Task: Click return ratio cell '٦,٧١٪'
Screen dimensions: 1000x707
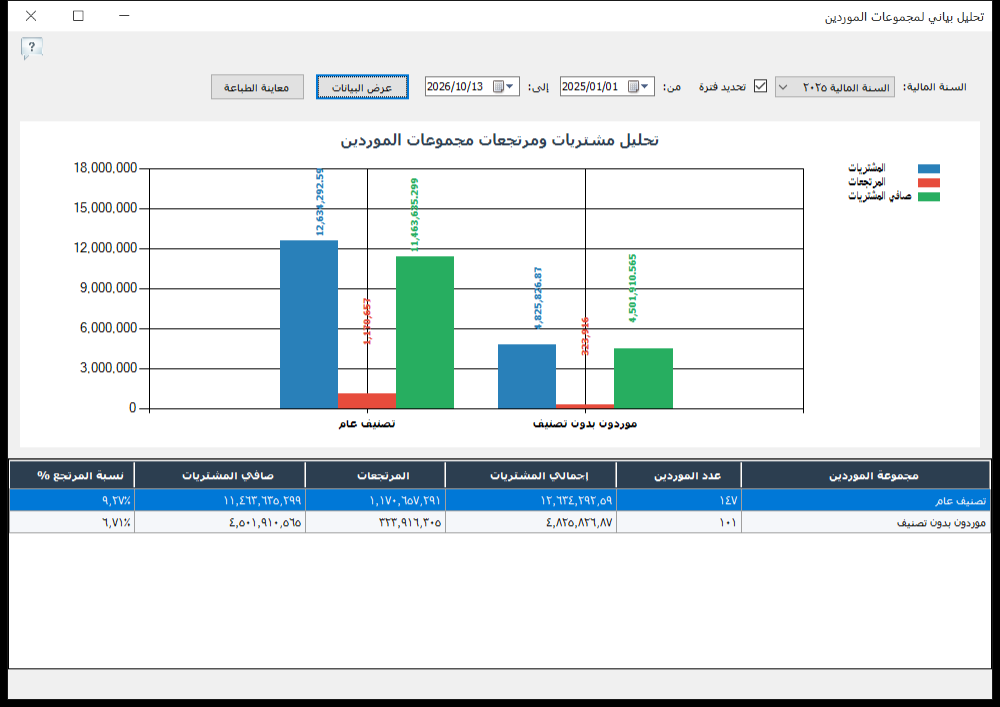Action: coord(72,522)
